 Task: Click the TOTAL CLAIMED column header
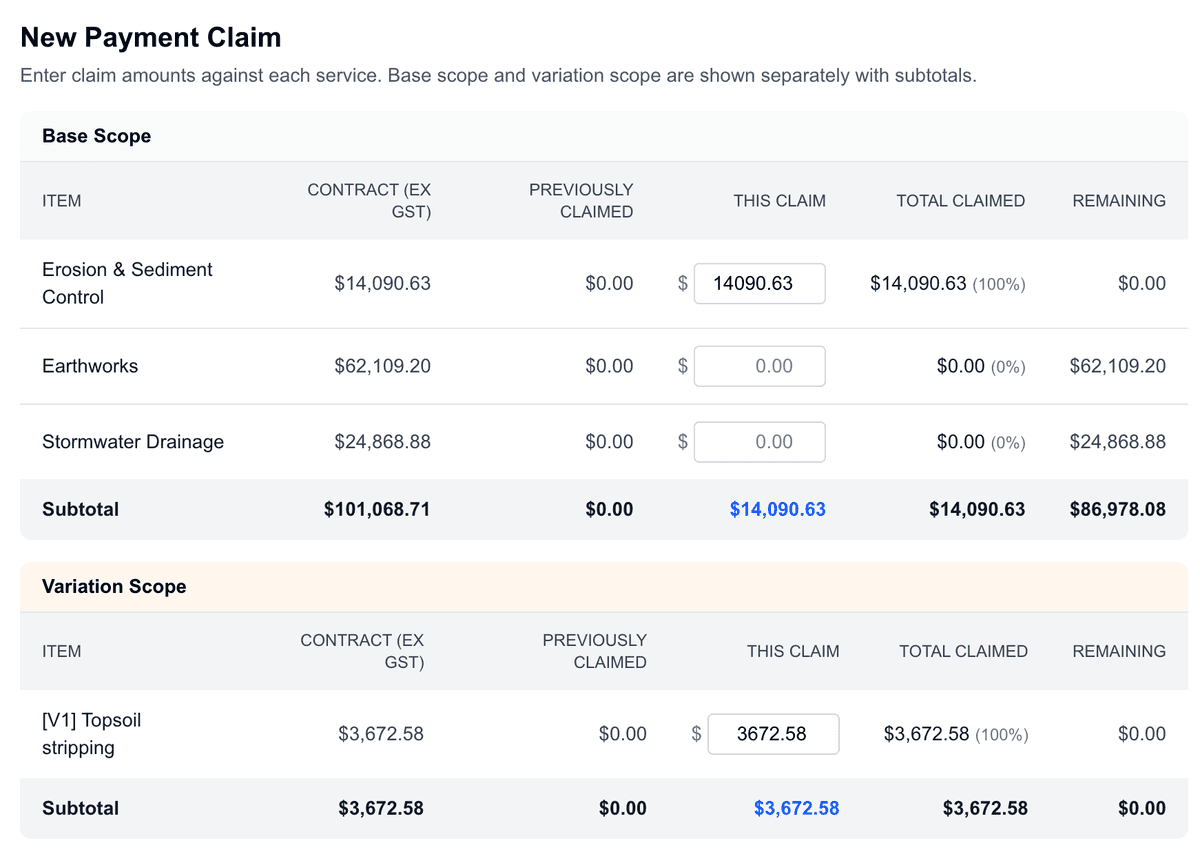coord(960,200)
